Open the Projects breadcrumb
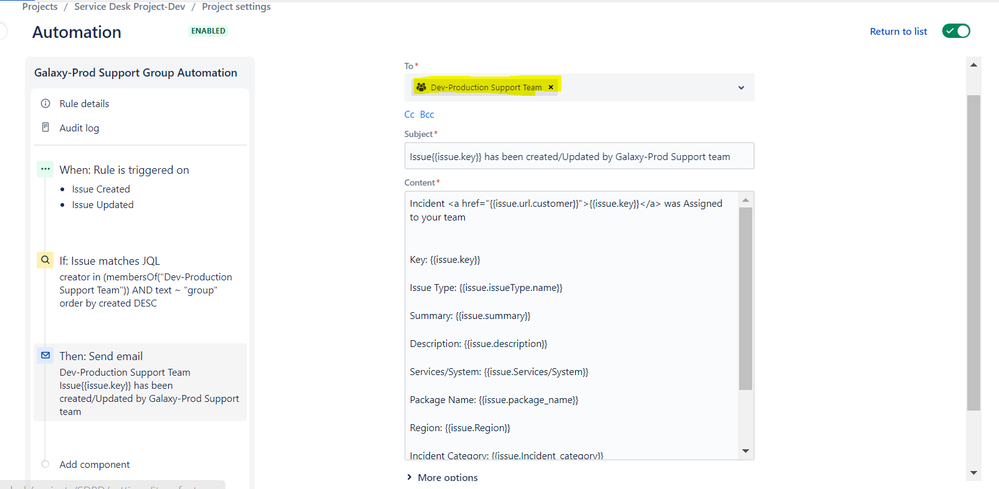 click(x=40, y=6)
